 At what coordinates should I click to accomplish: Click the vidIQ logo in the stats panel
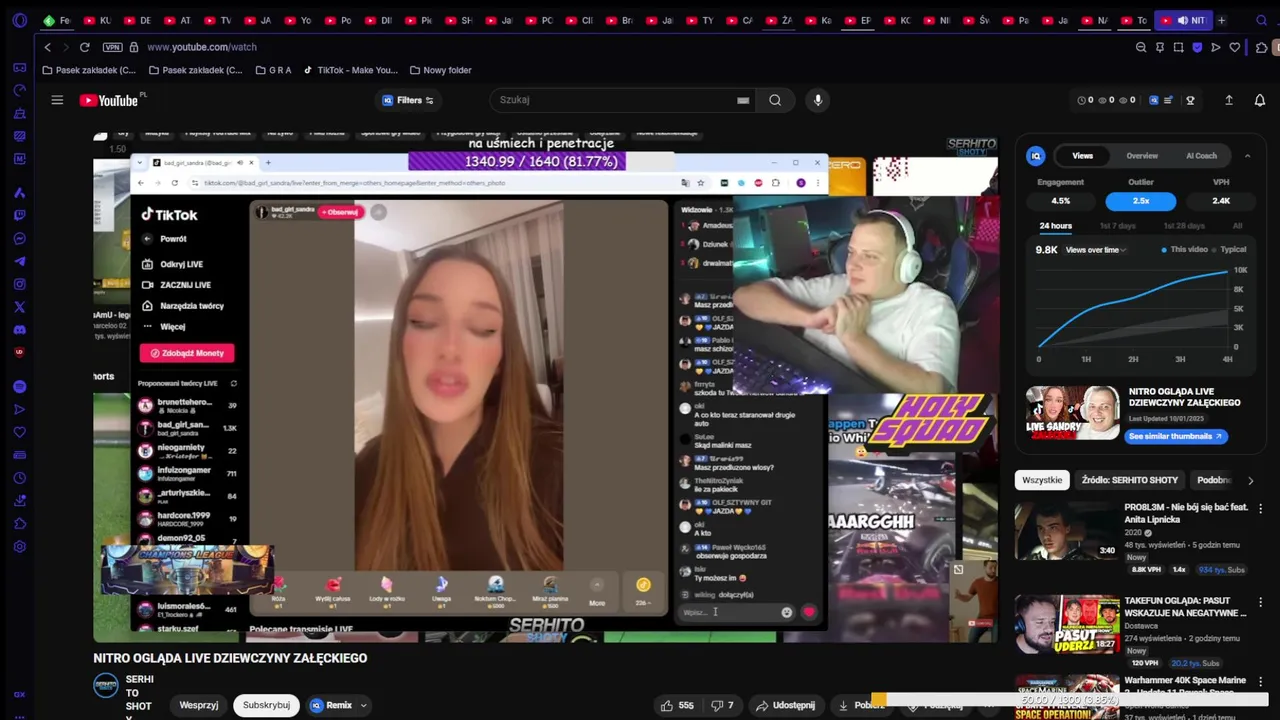click(1036, 156)
